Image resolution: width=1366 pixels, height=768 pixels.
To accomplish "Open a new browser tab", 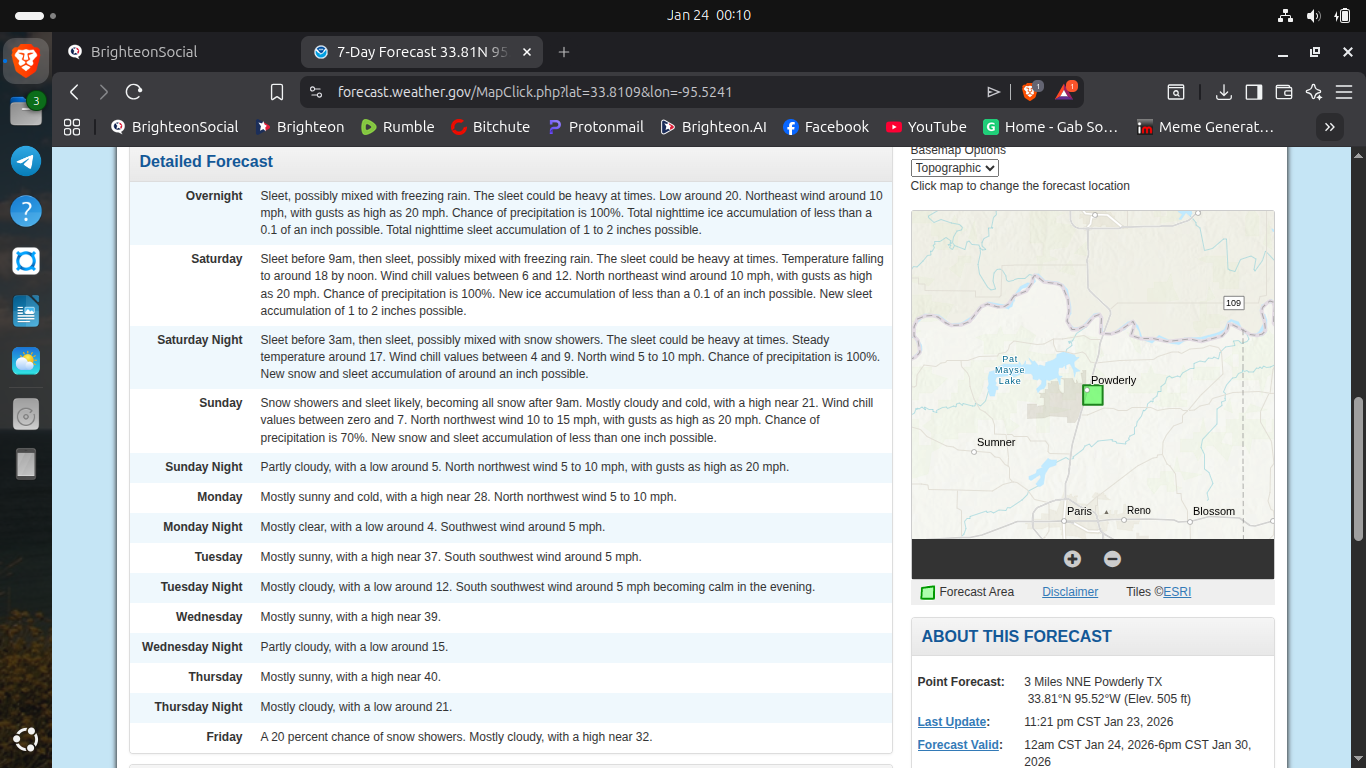I will (564, 52).
